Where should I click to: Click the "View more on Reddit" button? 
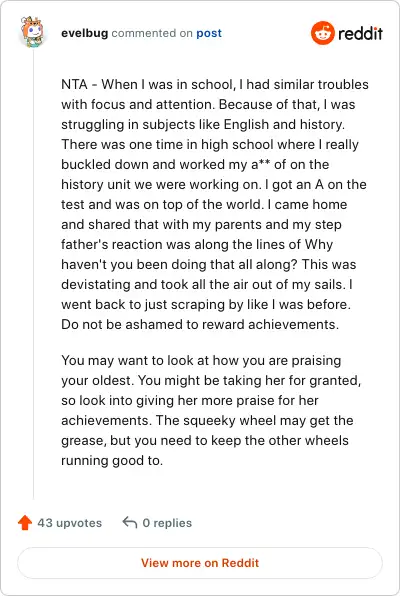(200, 563)
